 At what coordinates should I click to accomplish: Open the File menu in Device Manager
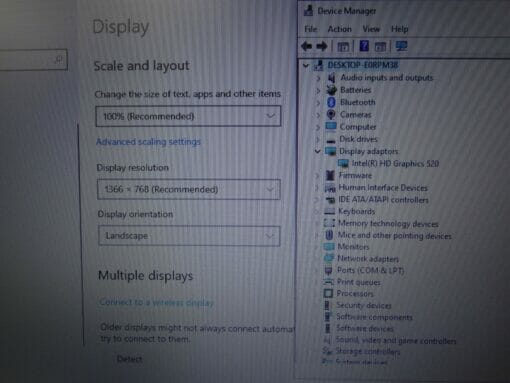pyautogui.click(x=311, y=29)
